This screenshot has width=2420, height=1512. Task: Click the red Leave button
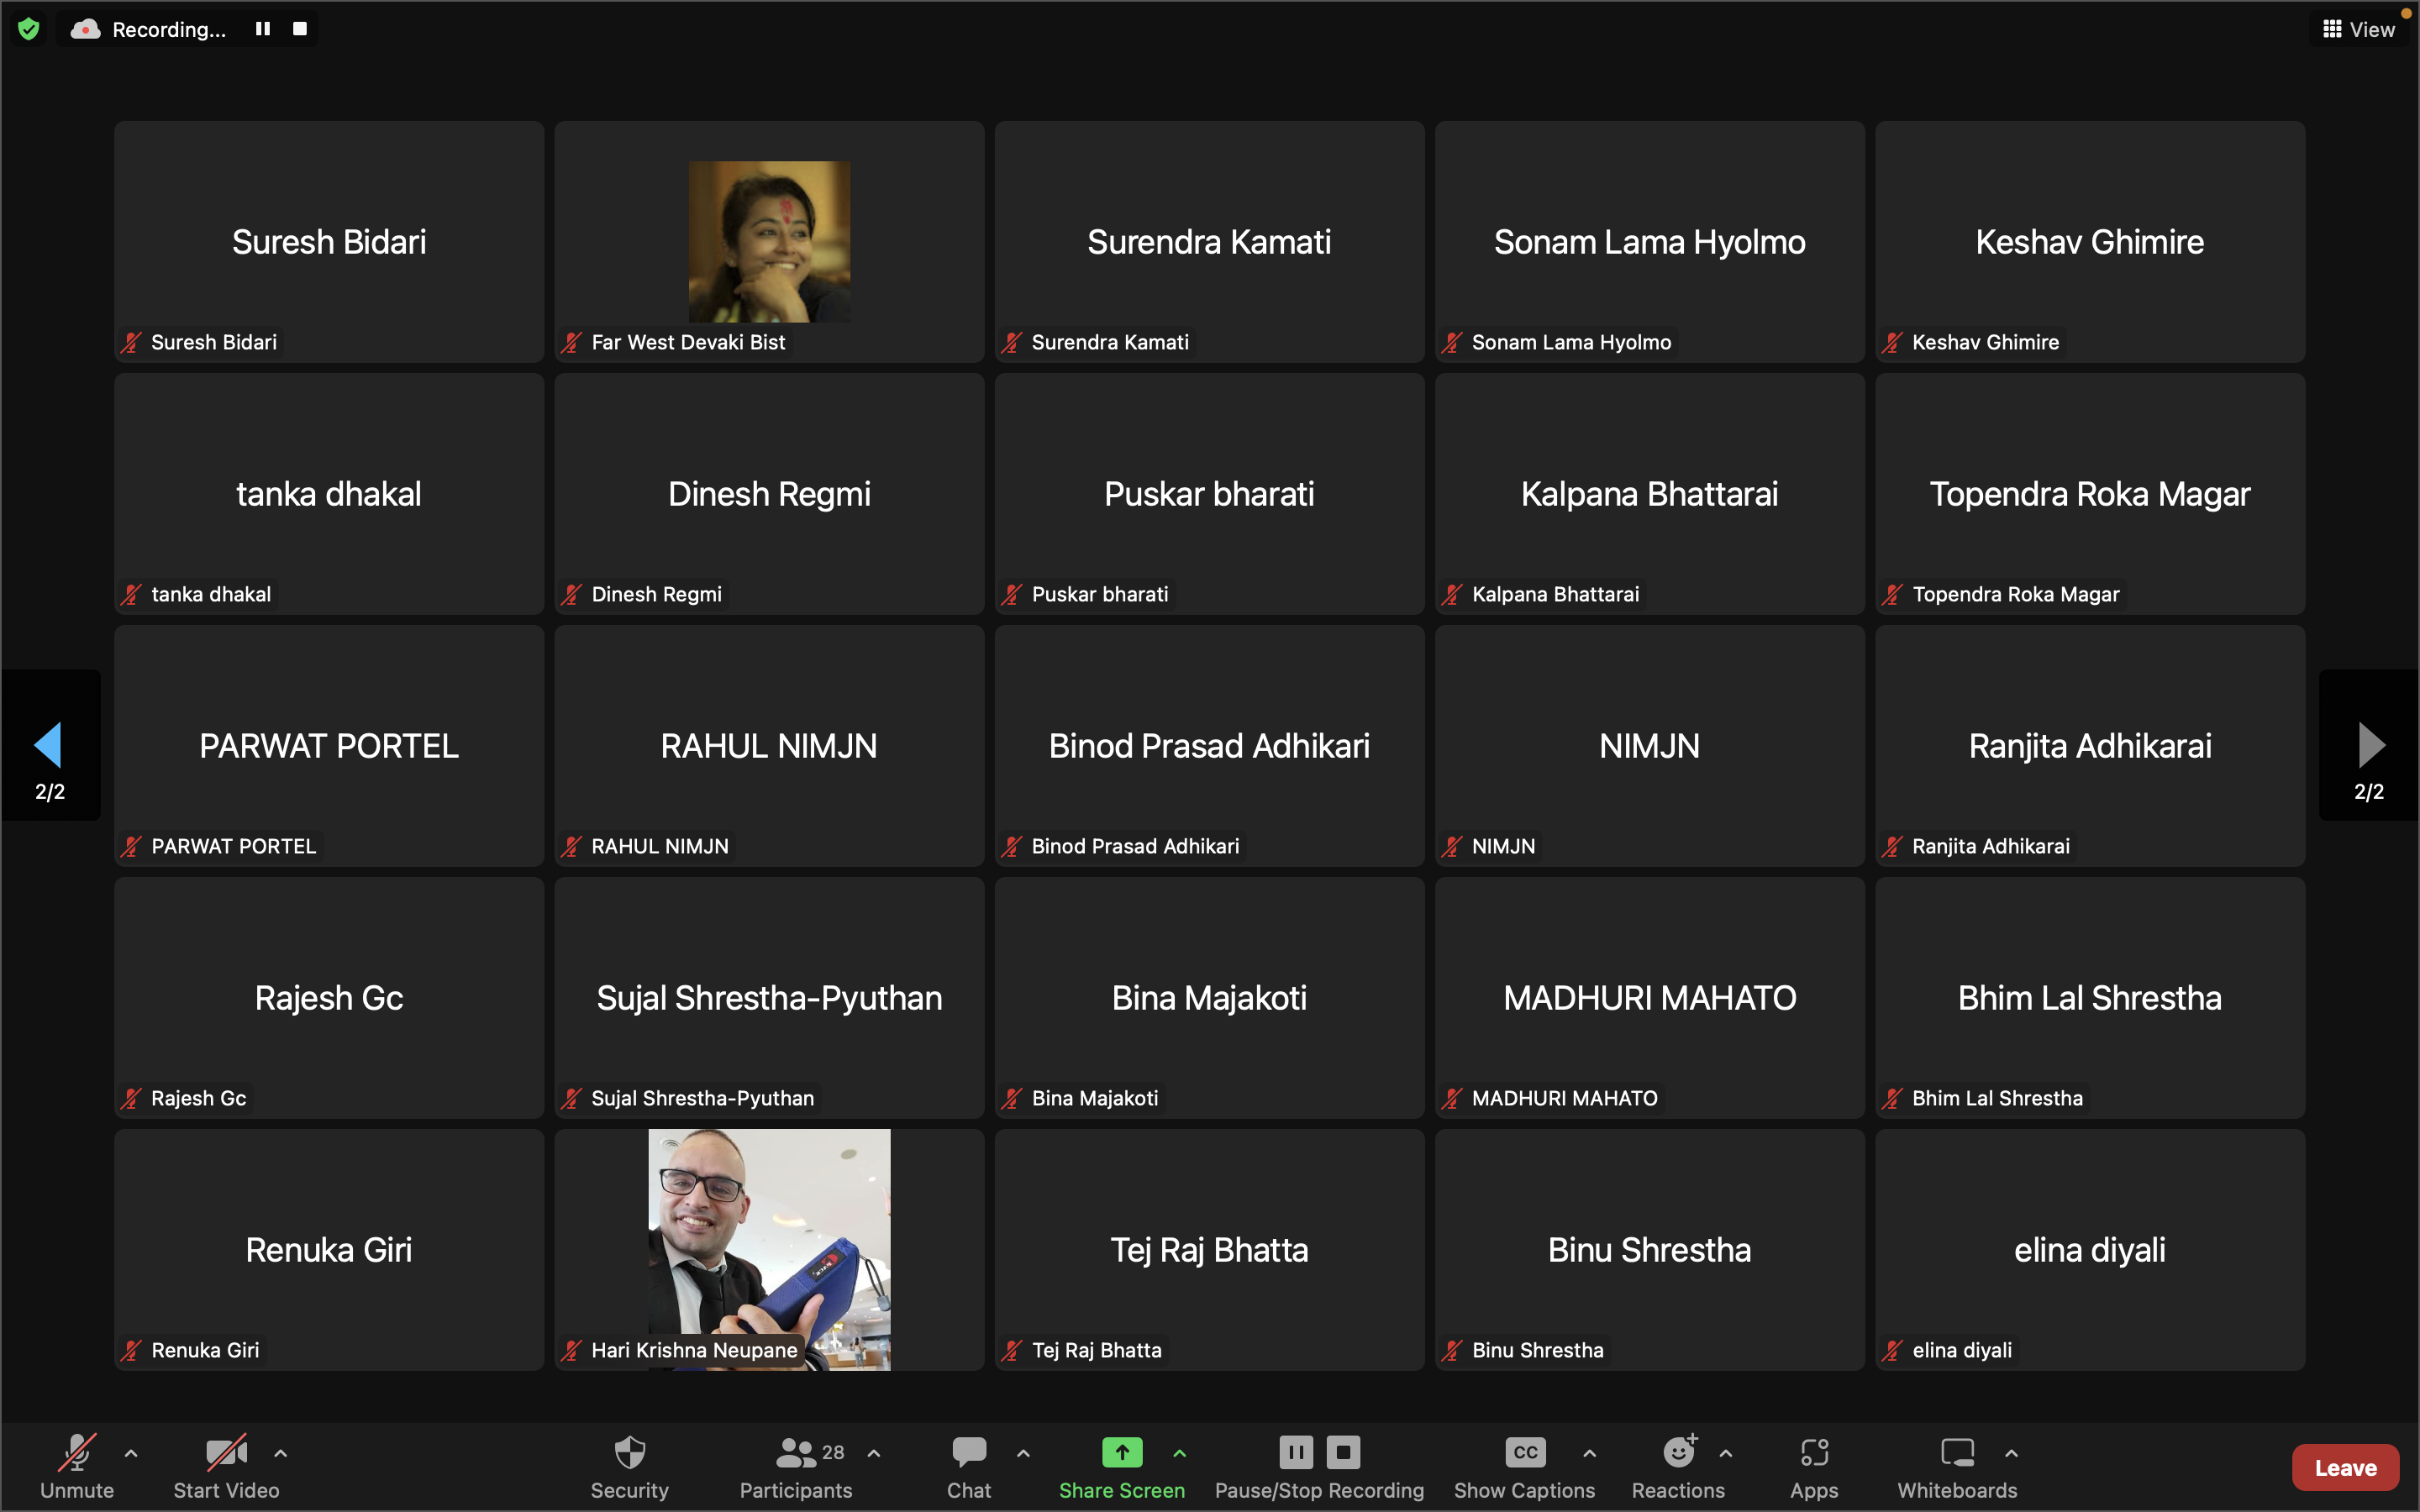coord(2345,1468)
